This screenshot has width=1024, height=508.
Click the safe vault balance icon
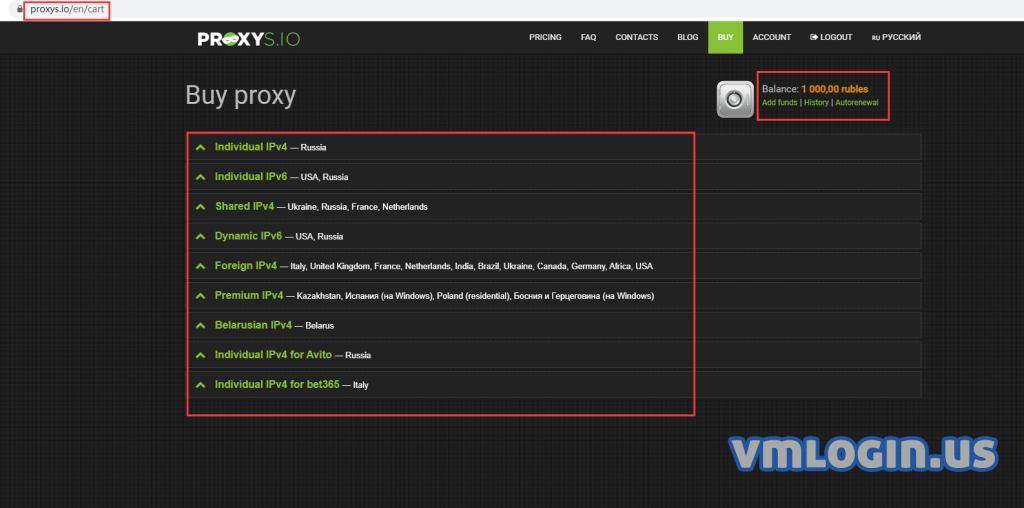pyautogui.click(x=735, y=99)
